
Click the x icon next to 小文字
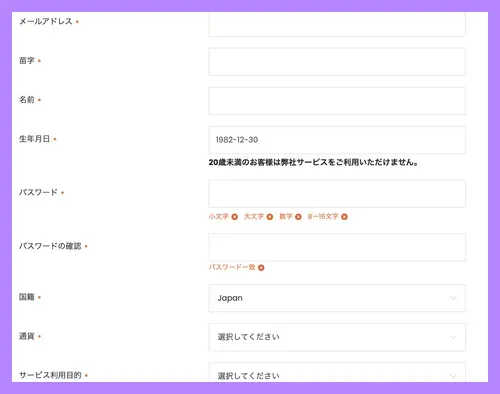(235, 217)
